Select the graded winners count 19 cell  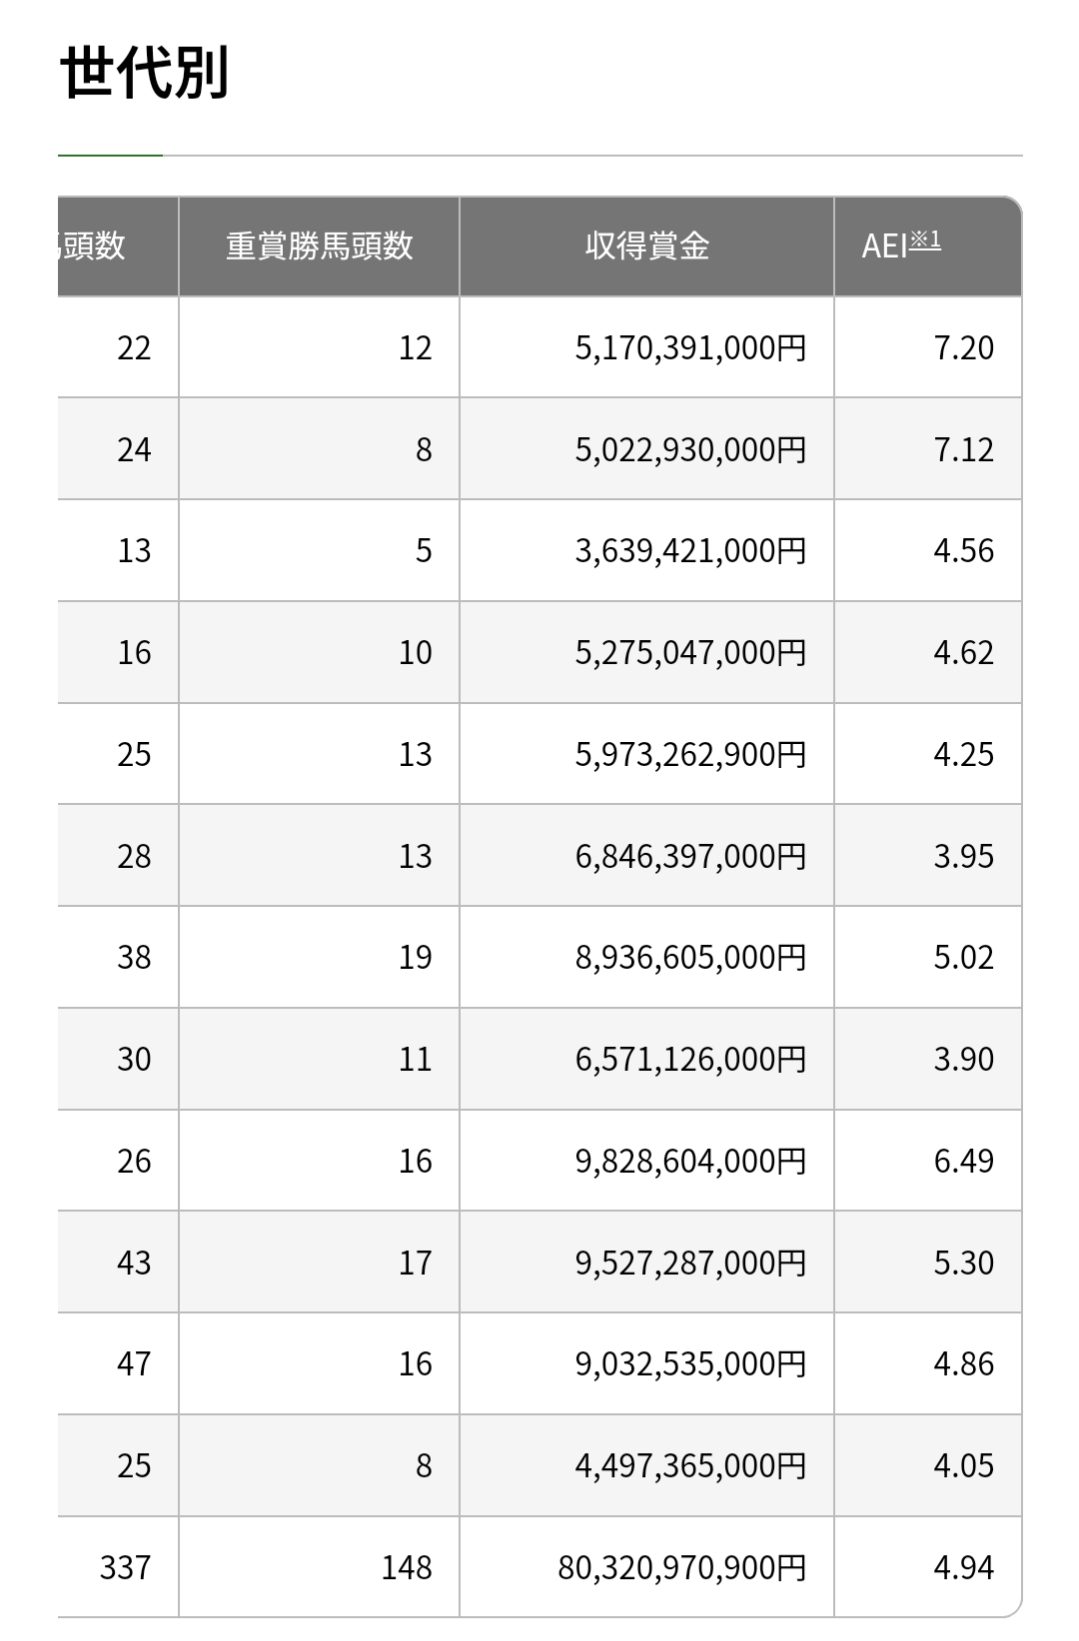[x=319, y=957]
